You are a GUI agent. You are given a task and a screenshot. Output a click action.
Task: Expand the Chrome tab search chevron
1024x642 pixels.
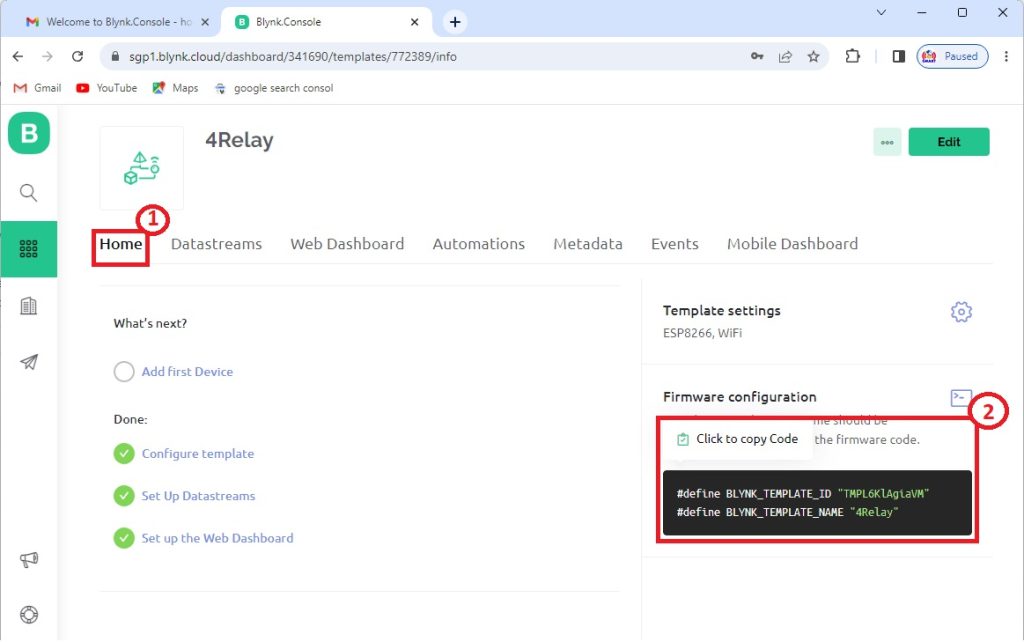pyautogui.click(x=881, y=13)
